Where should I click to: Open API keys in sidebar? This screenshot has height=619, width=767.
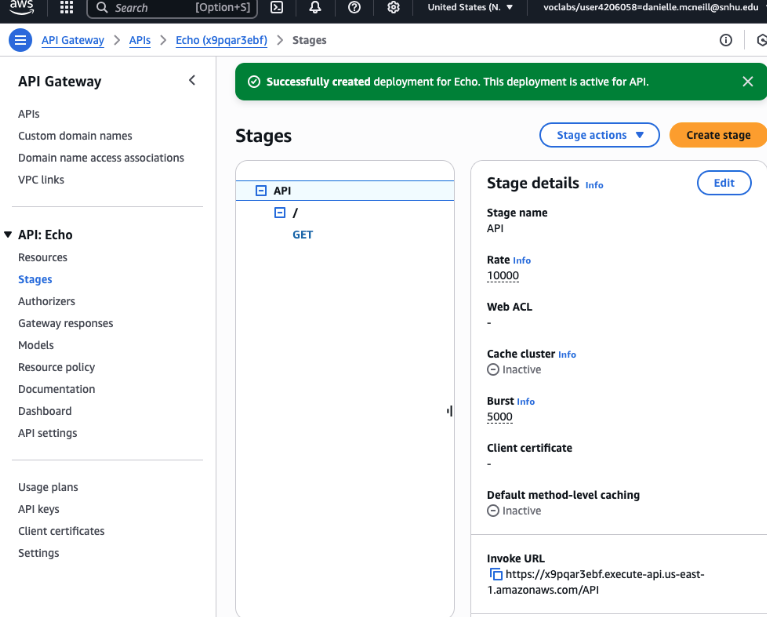click(x=39, y=509)
